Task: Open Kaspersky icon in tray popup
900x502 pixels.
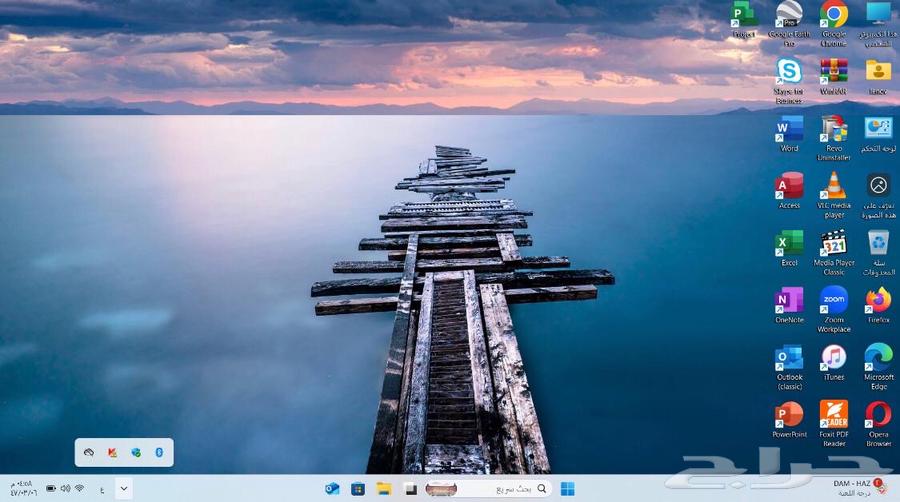Action: tap(112, 453)
